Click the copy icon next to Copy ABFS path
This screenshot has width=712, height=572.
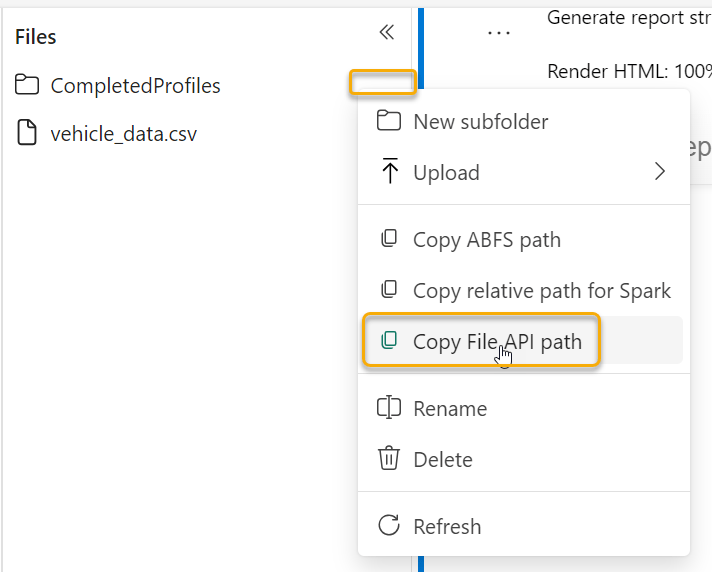(389, 239)
